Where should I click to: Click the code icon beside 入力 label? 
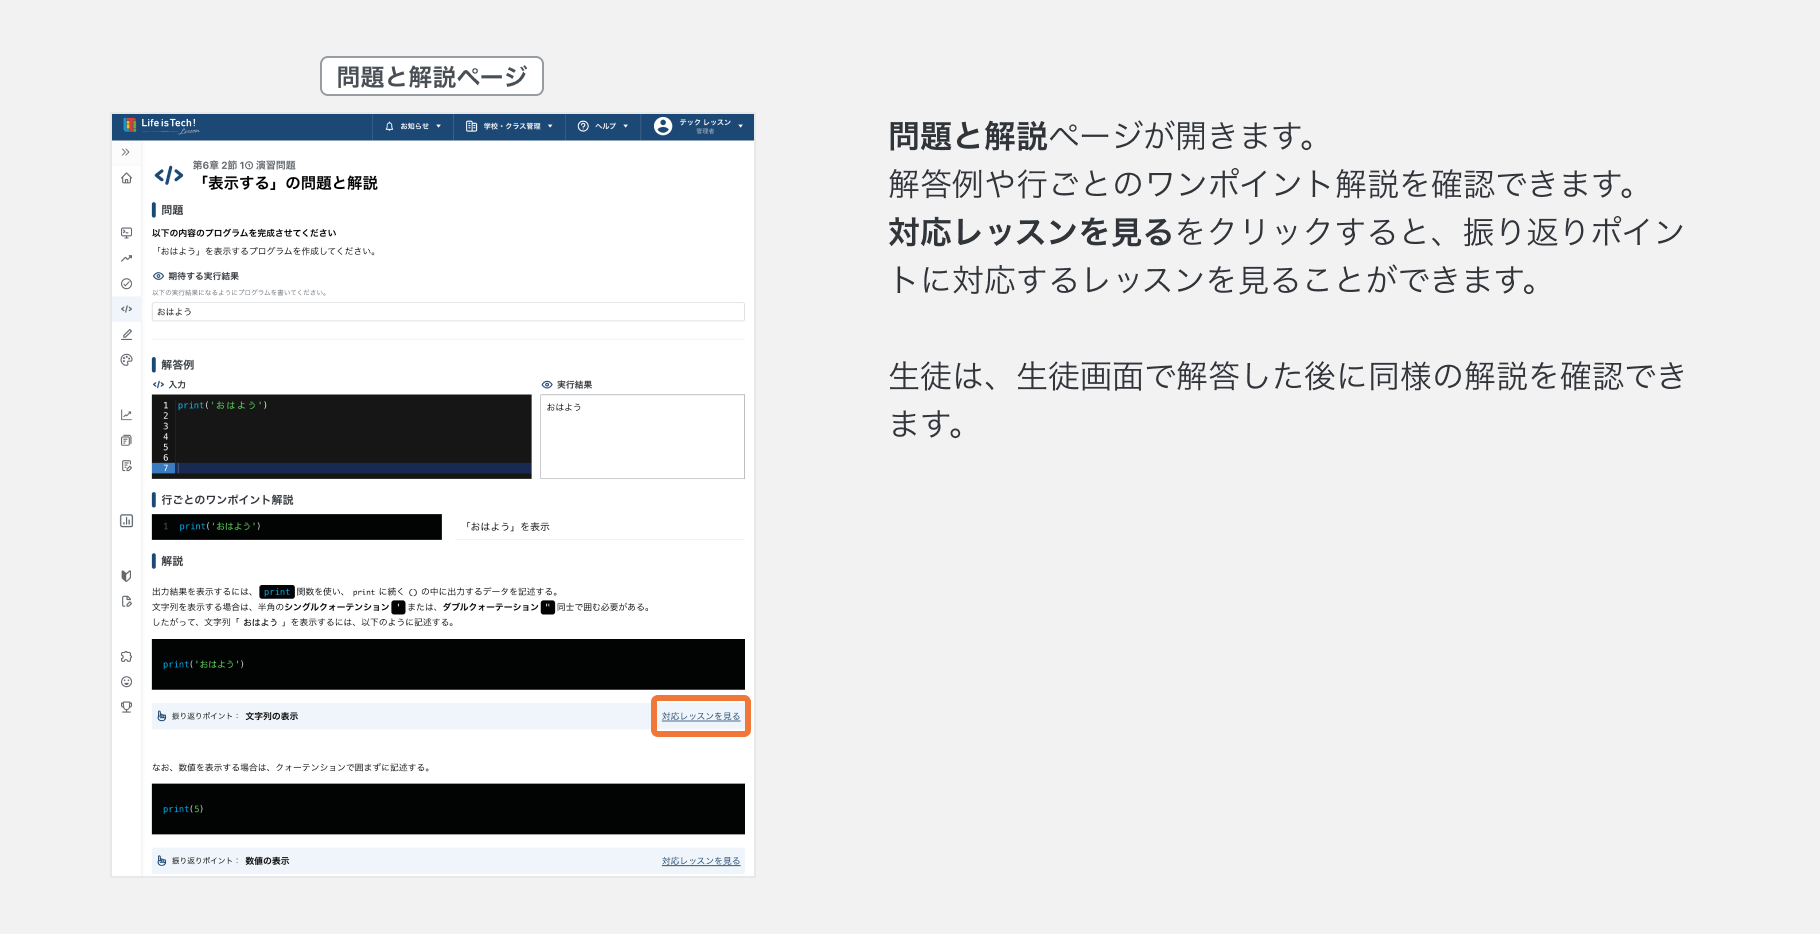click(x=158, y=385)
